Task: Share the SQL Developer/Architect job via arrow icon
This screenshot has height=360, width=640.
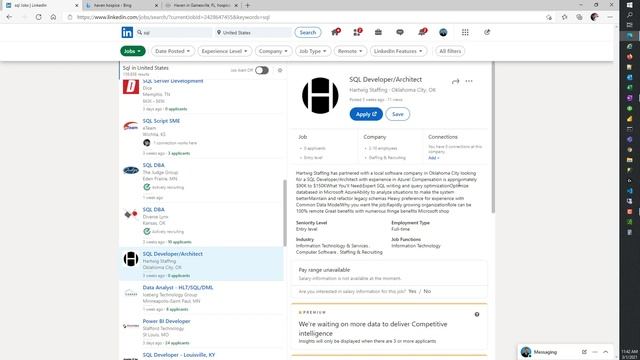Action: point(456,81)
